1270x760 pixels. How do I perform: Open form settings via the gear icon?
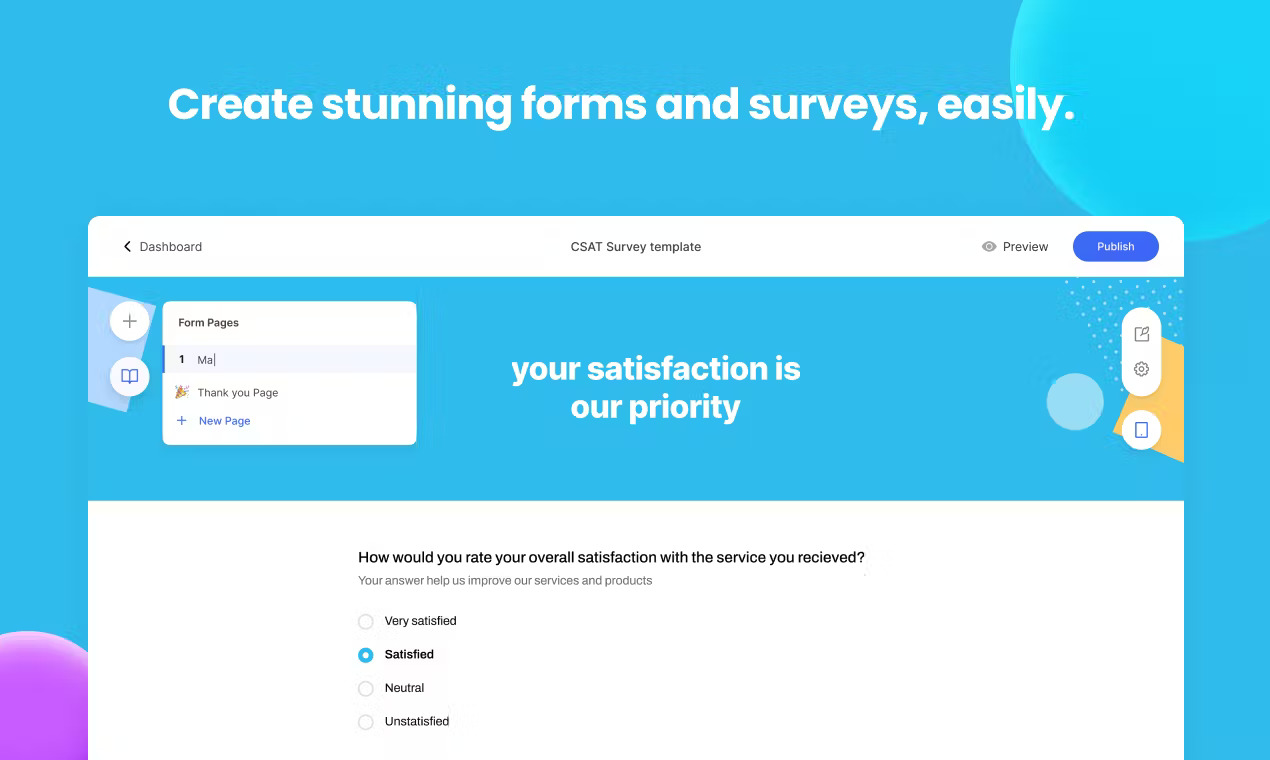[1141, 369]
